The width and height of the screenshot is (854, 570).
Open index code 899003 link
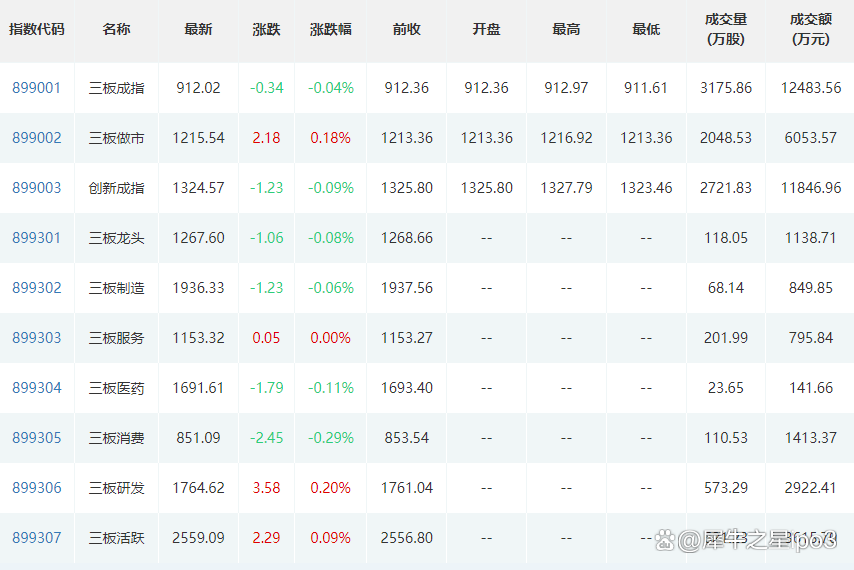click(x=36, y=188)
